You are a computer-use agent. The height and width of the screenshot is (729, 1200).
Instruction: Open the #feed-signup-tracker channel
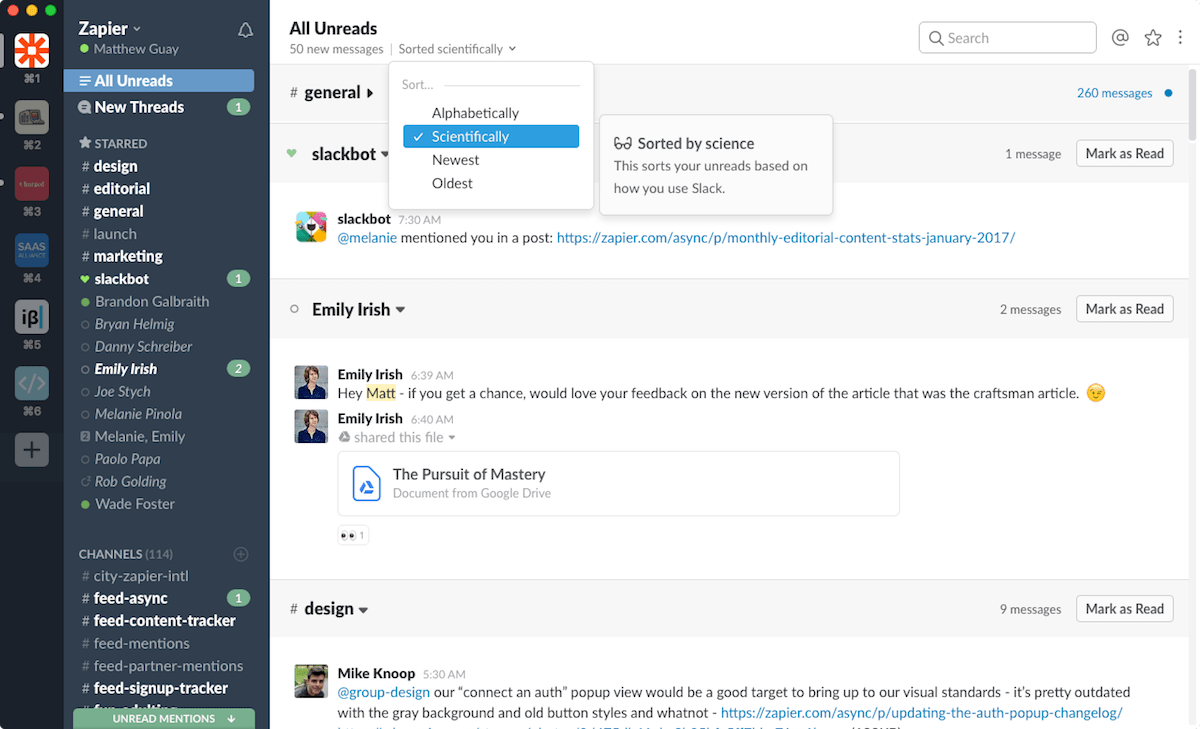[154, 688]
